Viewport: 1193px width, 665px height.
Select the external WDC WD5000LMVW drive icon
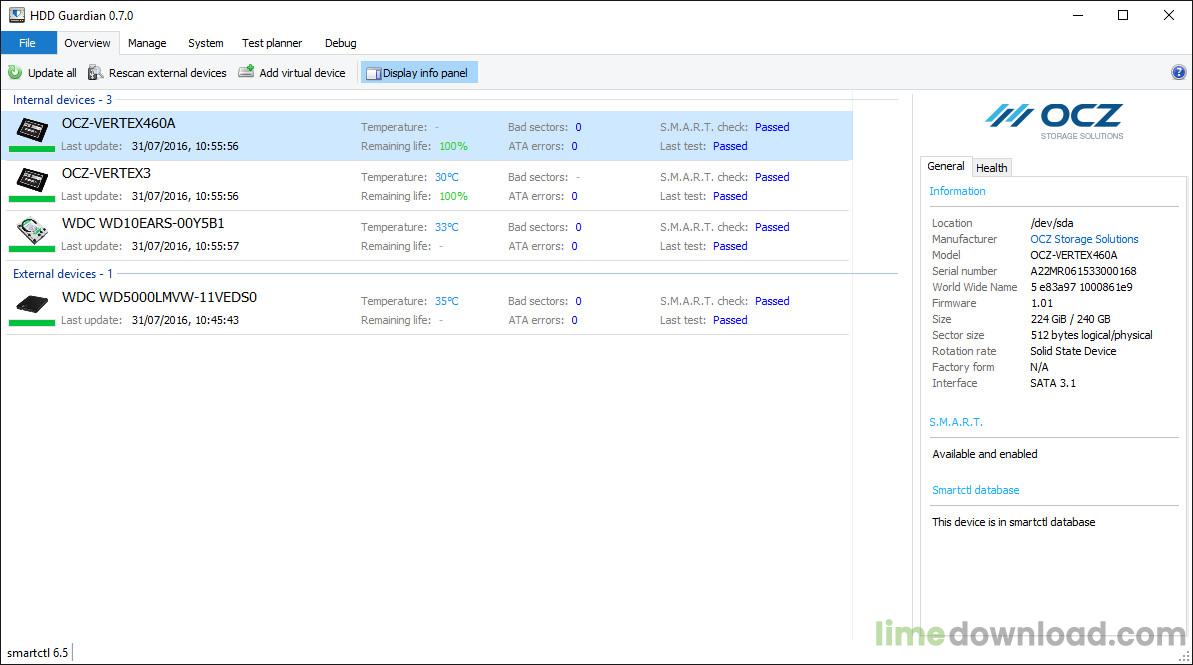click(x=32, y=303)
